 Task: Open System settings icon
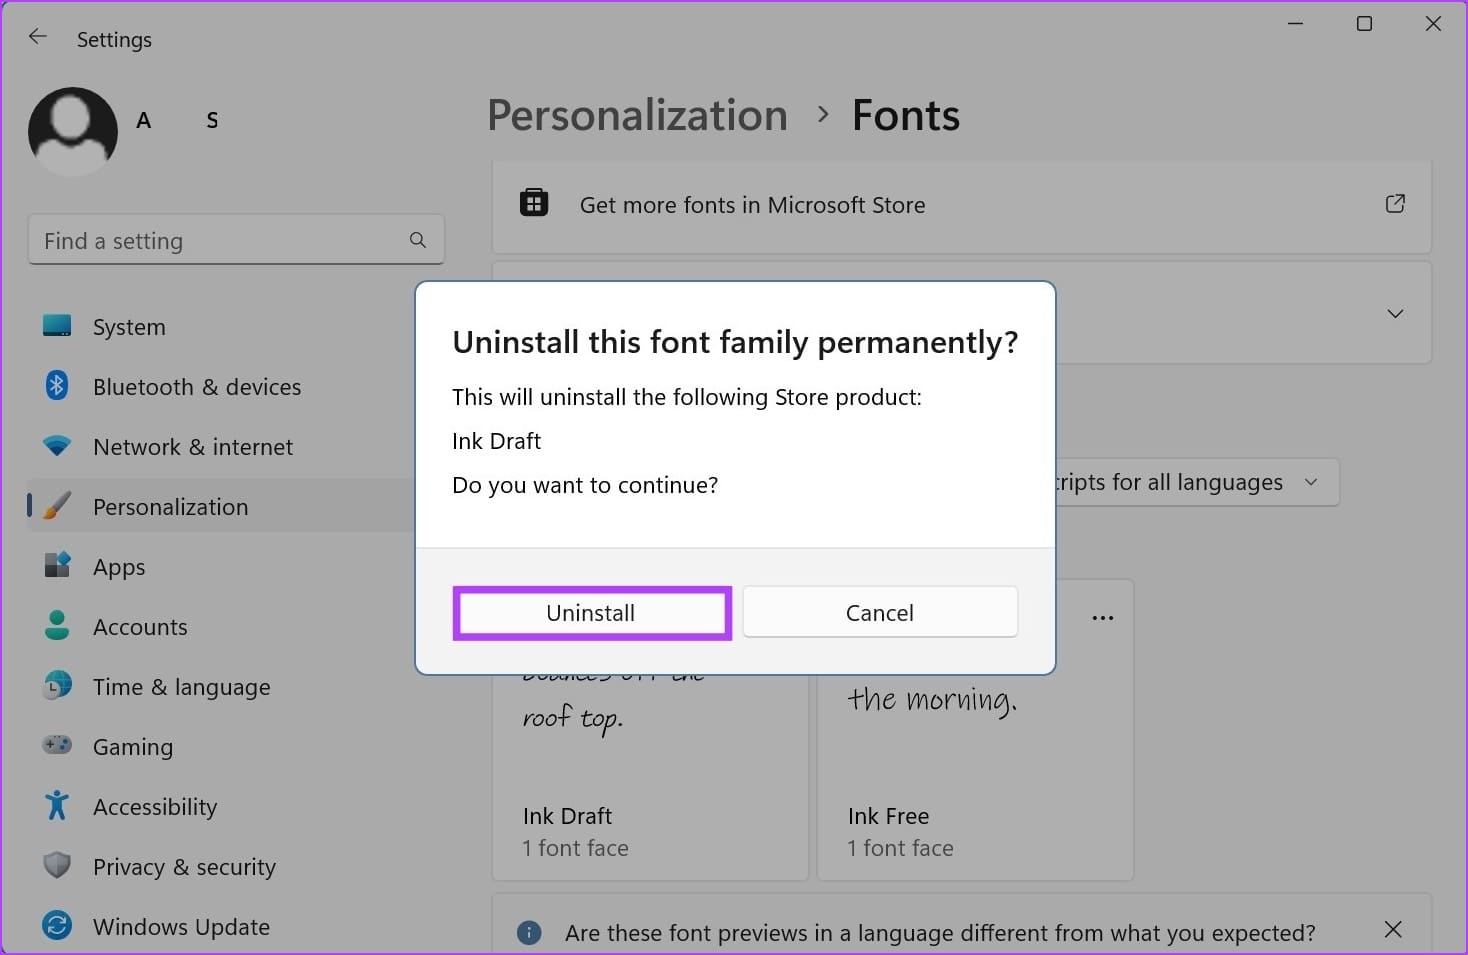(57, 326)
